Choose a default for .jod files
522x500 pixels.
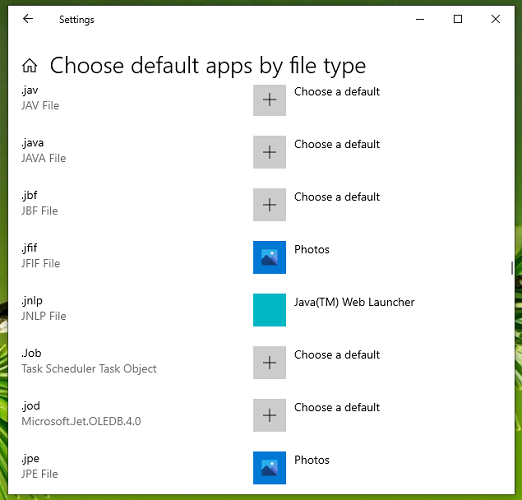(337, 407)
